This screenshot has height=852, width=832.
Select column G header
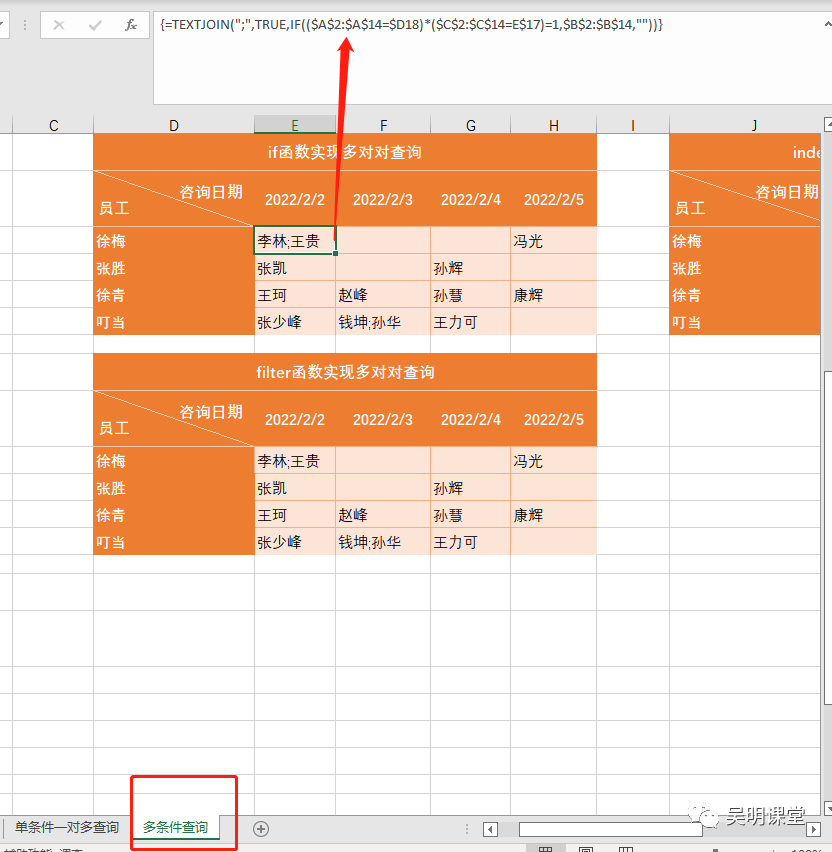(x=471, y=126)
